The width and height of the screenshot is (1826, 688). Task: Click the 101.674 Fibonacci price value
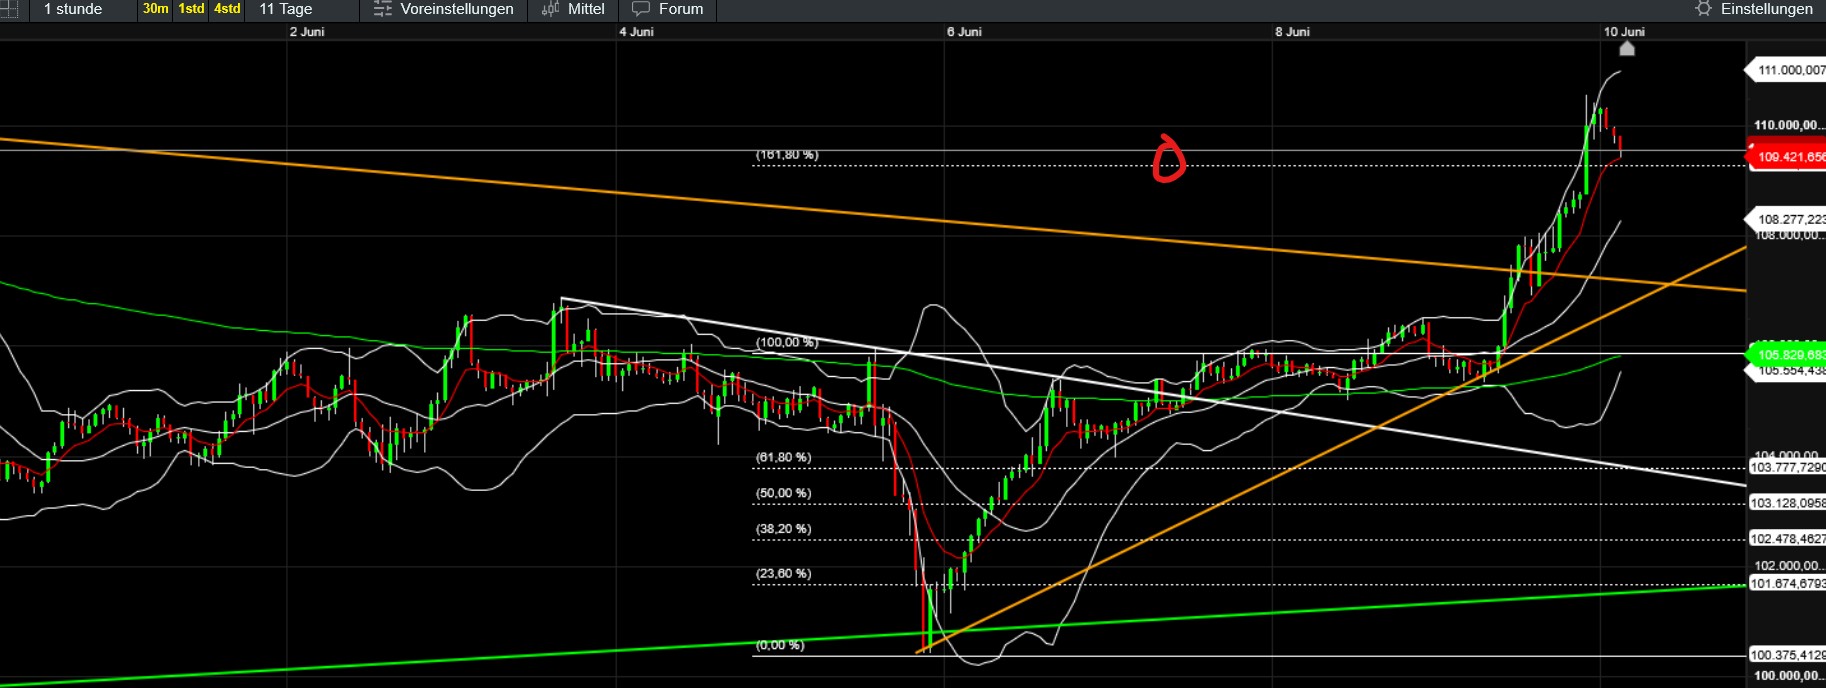[x=1787, y=583]
